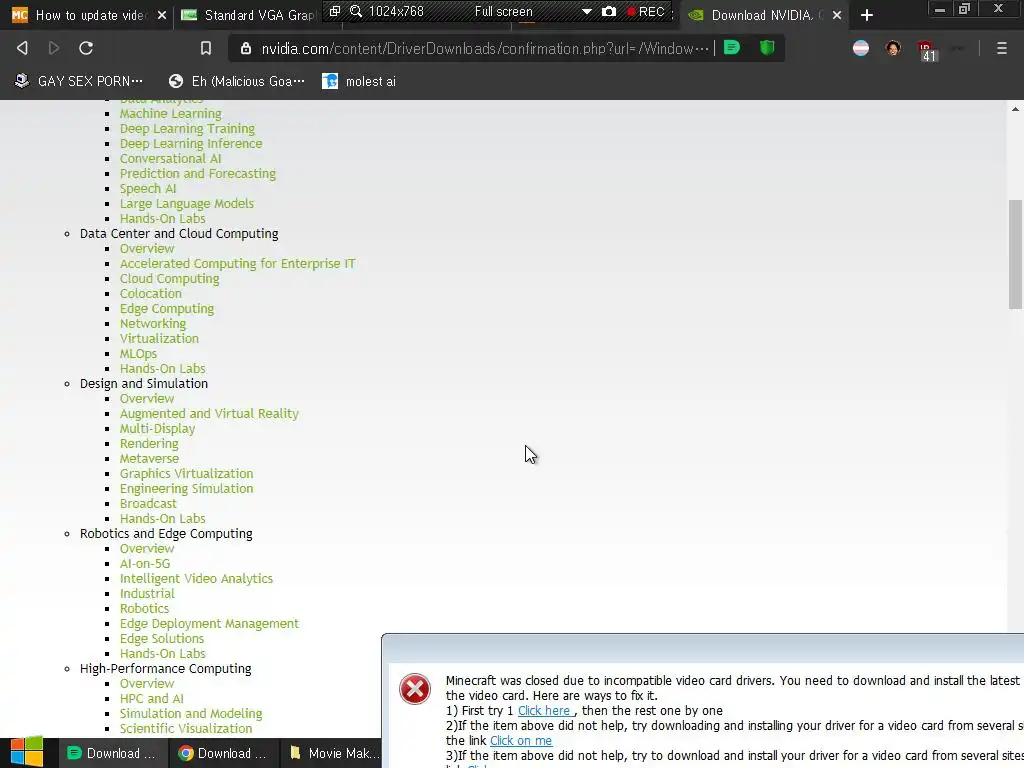Screen dimensions: 1024x768
Task: Open the Machine Learning link
Action: (170, 114)
